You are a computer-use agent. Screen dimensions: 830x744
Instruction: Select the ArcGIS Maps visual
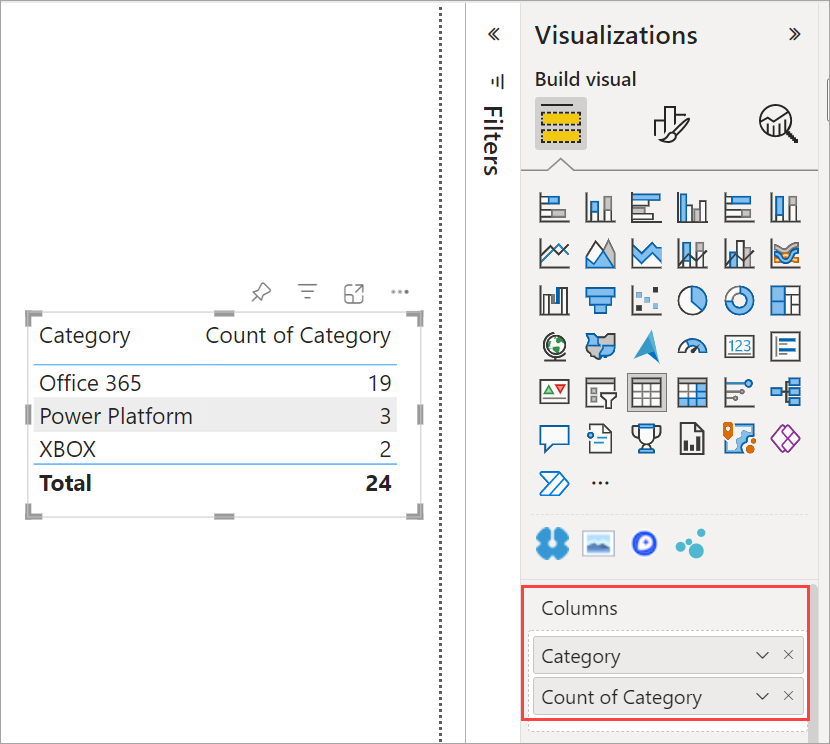click(x=739, y=439)
